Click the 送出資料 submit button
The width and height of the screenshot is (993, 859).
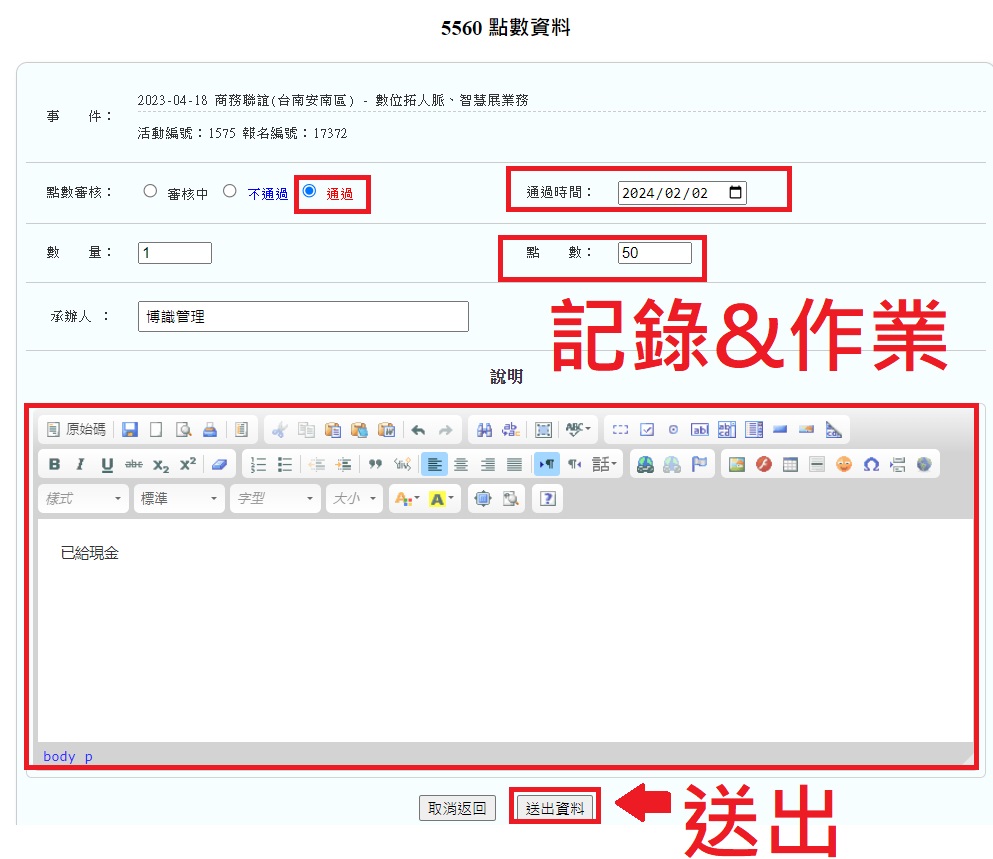tap(555, 808)
